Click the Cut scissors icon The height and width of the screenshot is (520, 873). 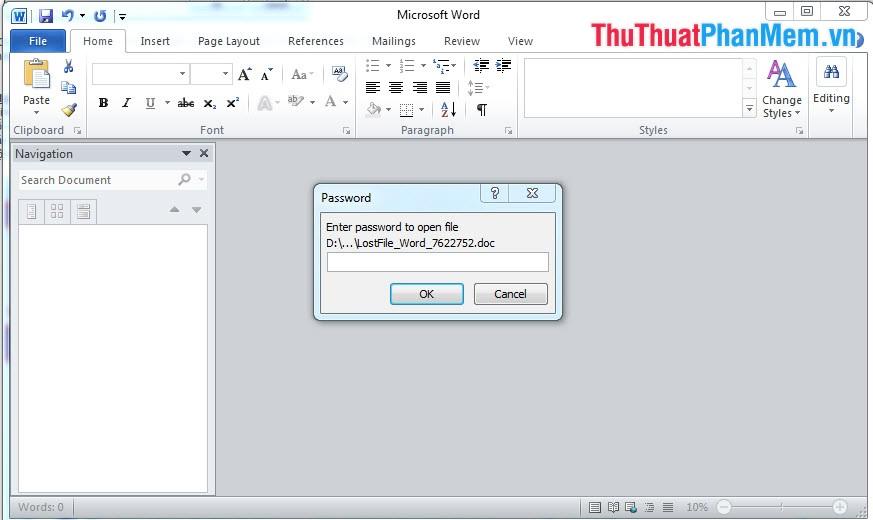coord(68,66)
